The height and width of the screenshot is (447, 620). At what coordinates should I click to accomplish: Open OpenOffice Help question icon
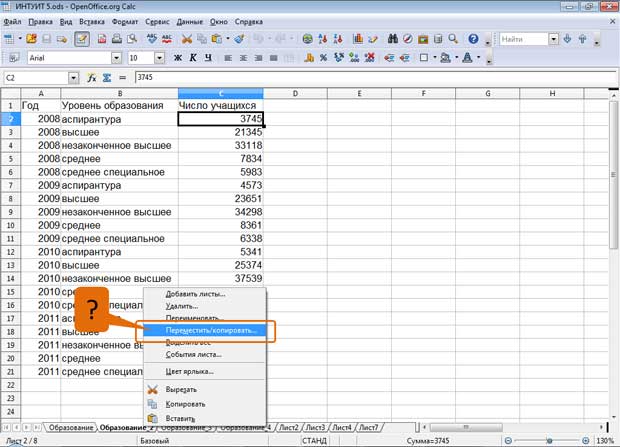(473, 39)
